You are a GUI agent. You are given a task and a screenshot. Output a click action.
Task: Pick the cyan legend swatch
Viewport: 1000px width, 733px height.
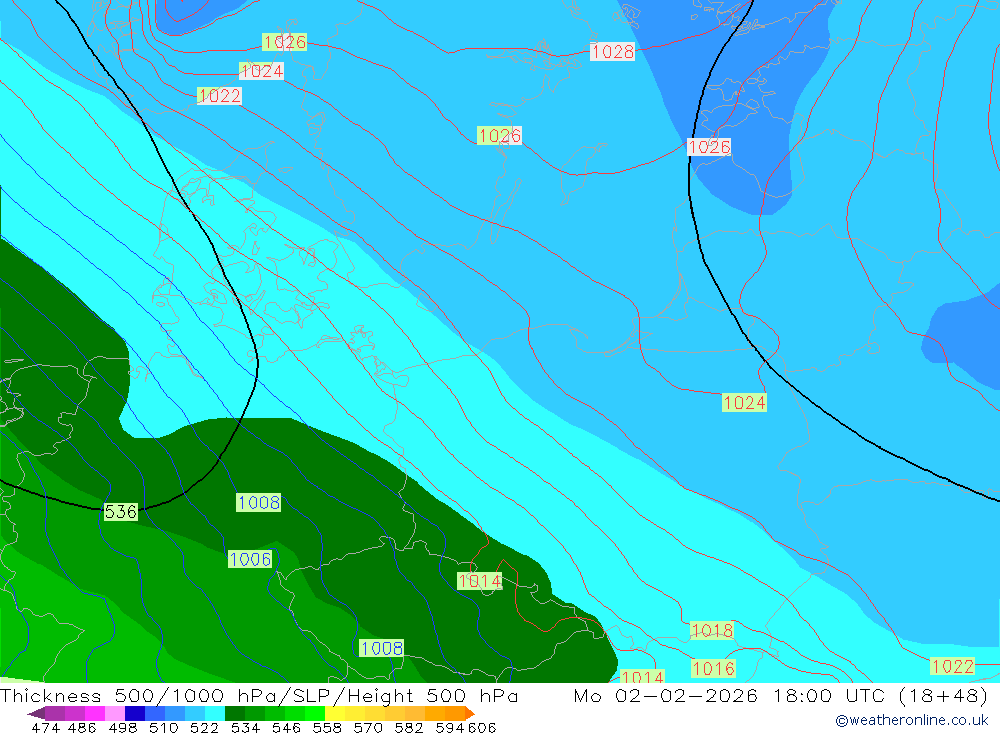click(x=215, y=713)
